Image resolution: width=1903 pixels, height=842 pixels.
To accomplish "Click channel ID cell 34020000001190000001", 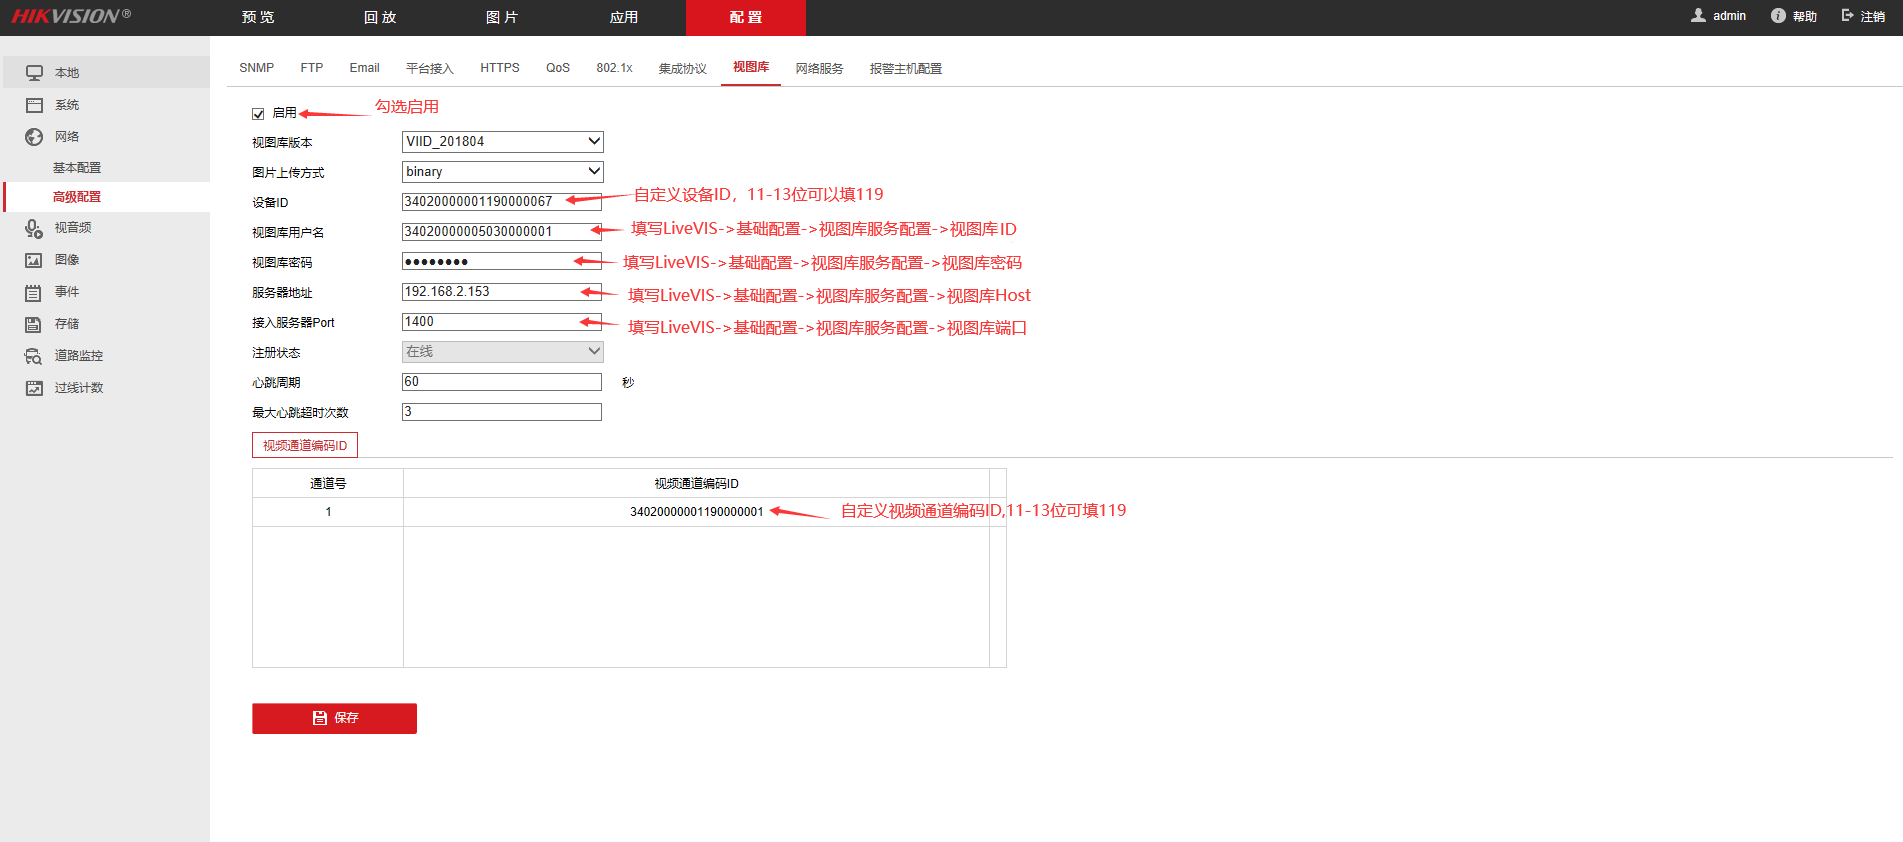I will 696,512.
